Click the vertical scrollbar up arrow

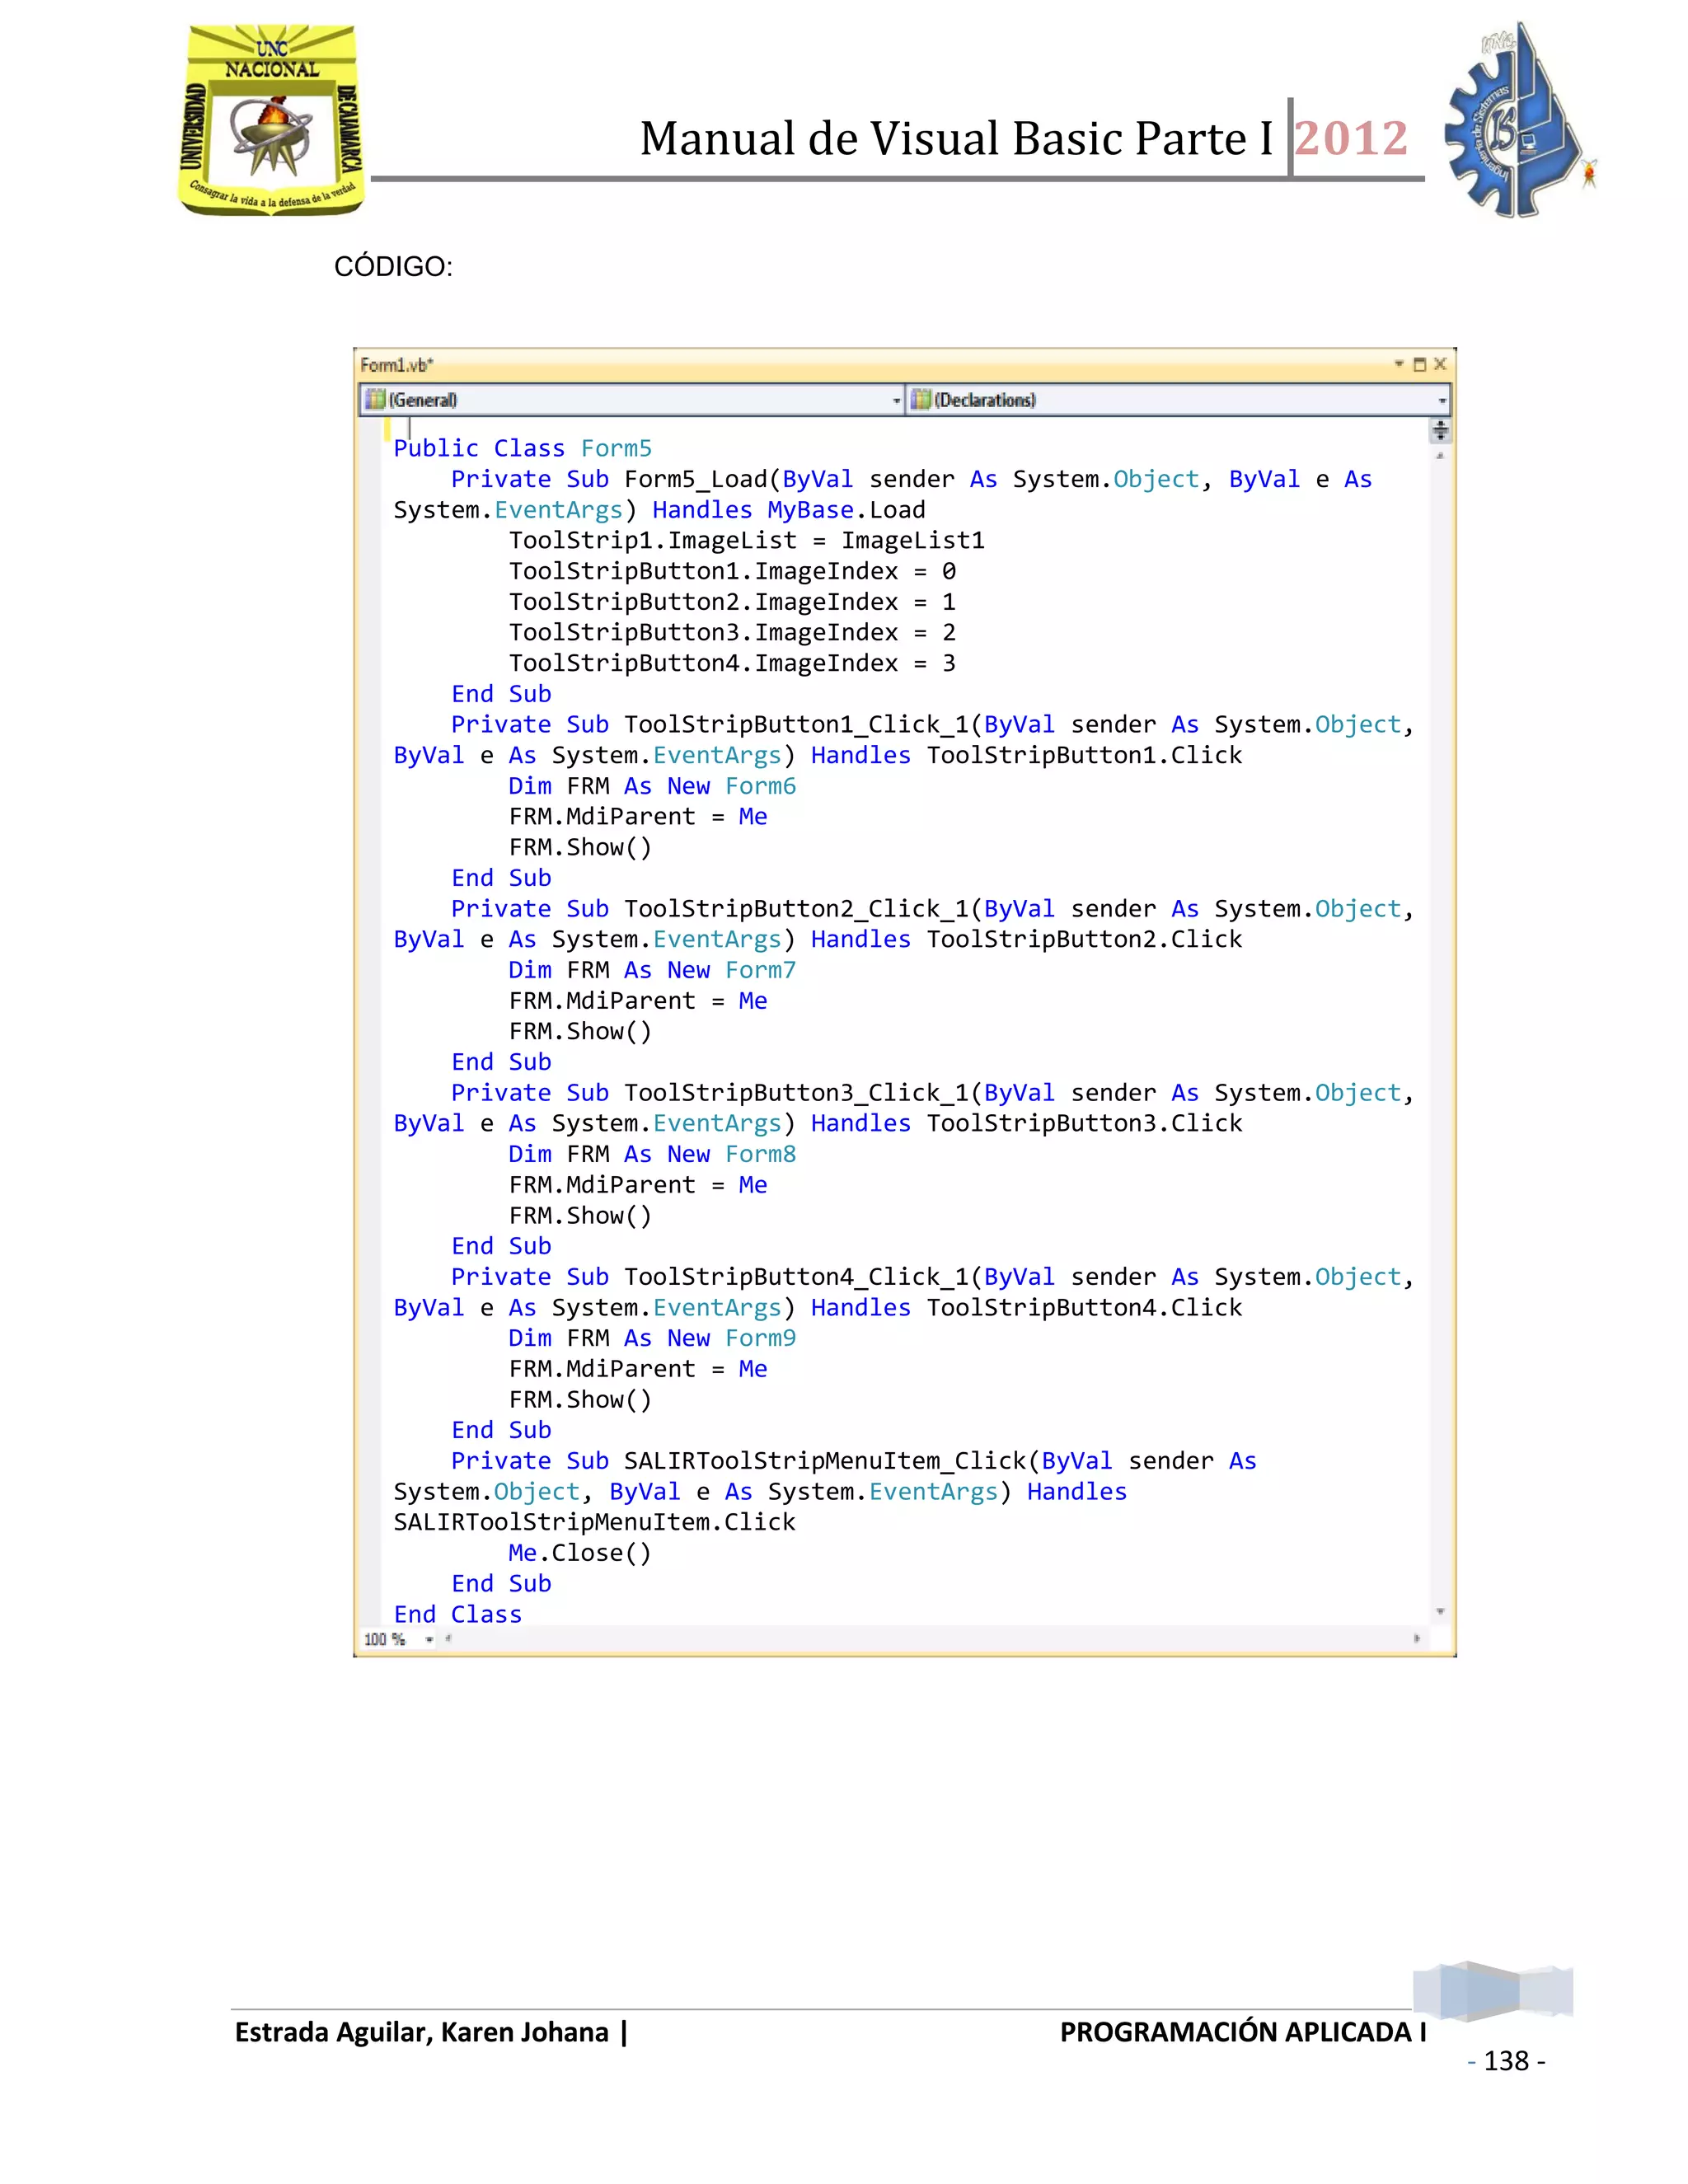pyautogui.click(x=1440, y=455)
